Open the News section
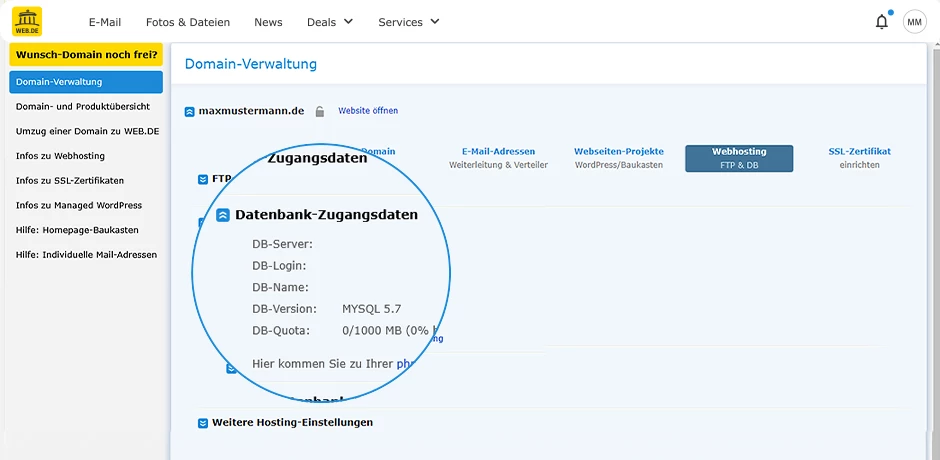Viewport: 940px width, 460px height. click(268, 22)
